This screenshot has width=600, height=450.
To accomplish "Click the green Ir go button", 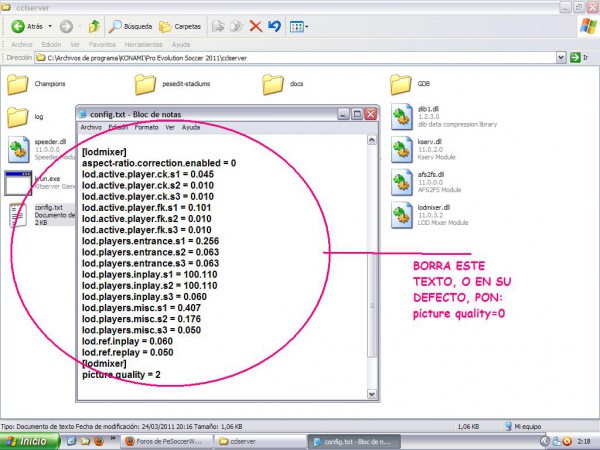I will pyautogui.click(x=579, y=58).
